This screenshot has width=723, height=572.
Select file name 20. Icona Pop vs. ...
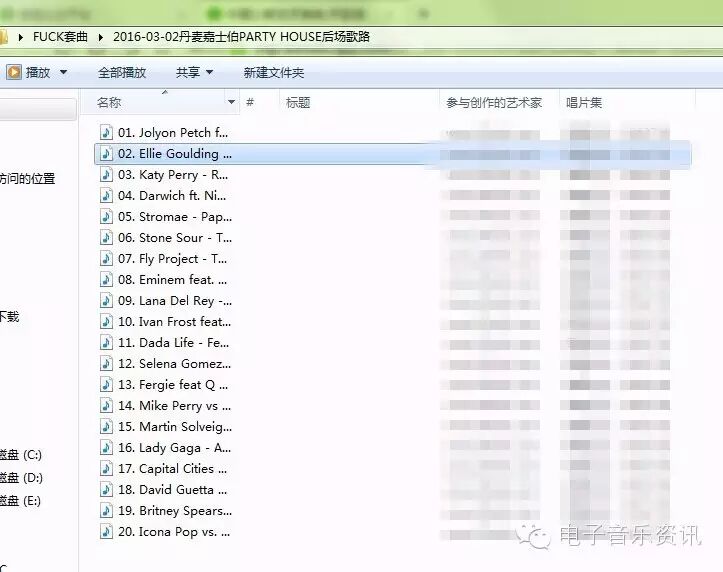tap(174, 531)
